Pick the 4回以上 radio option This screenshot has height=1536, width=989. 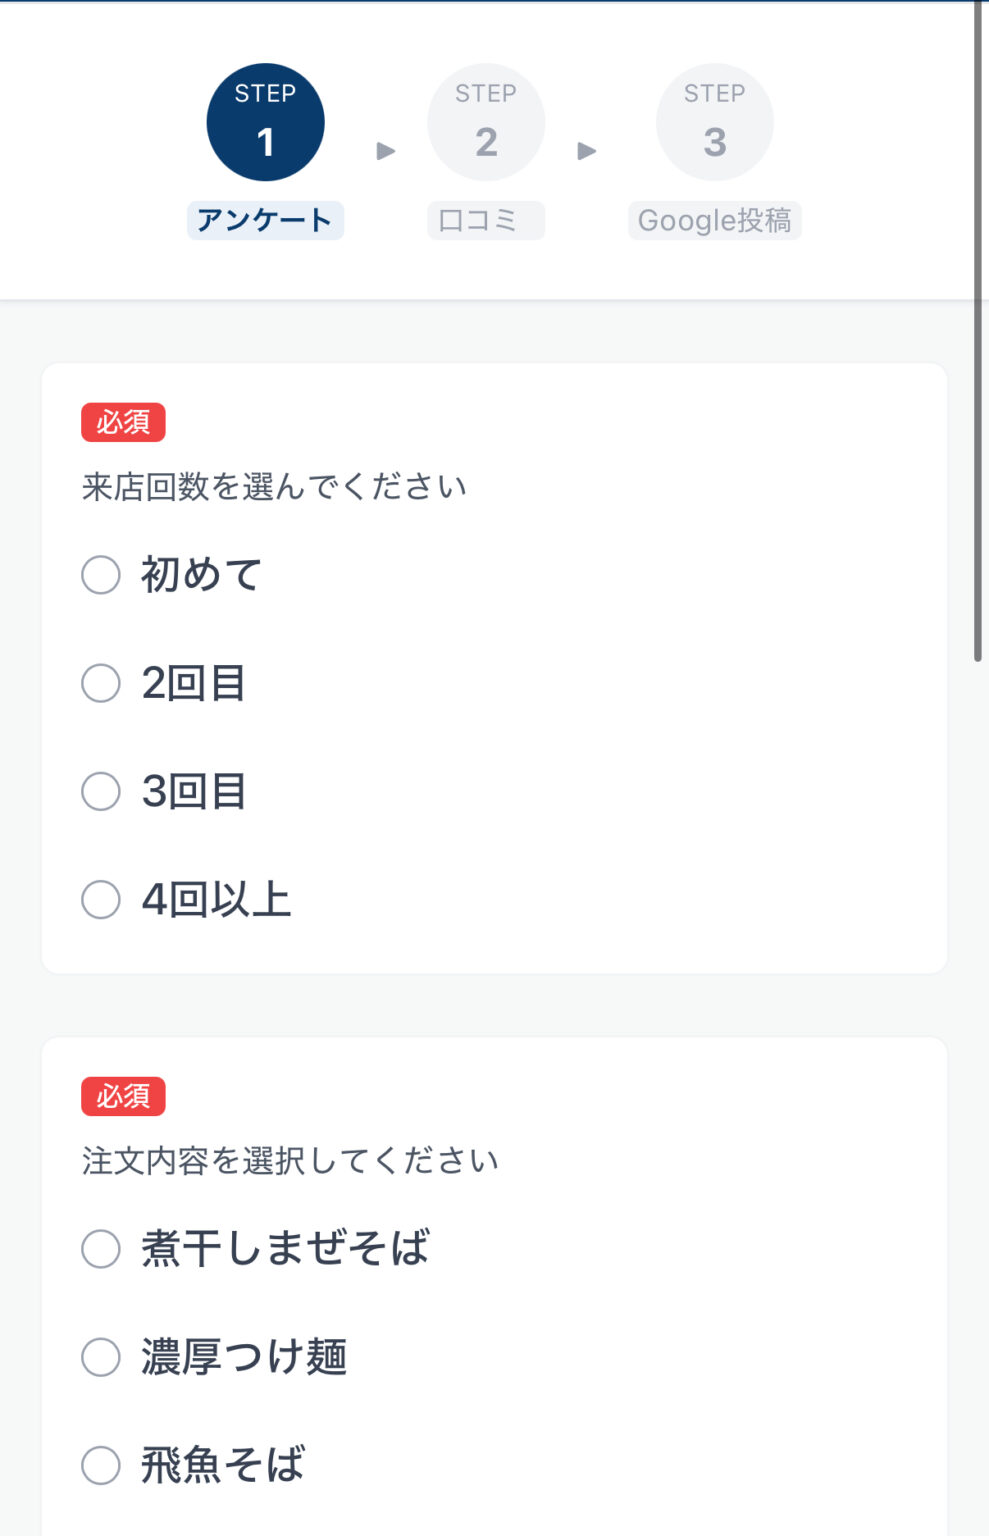(x=101, y=899)
